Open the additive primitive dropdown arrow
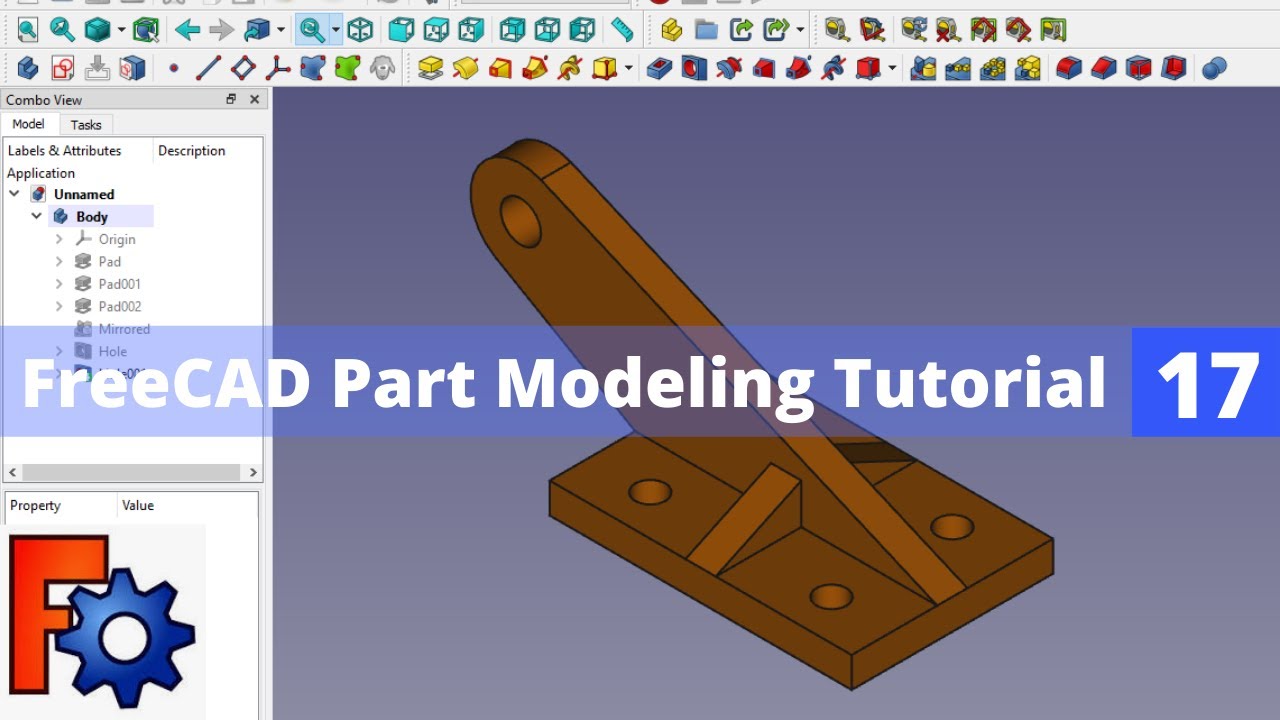The width and height of the screenshot is (1280, 720). coord(628,68)
